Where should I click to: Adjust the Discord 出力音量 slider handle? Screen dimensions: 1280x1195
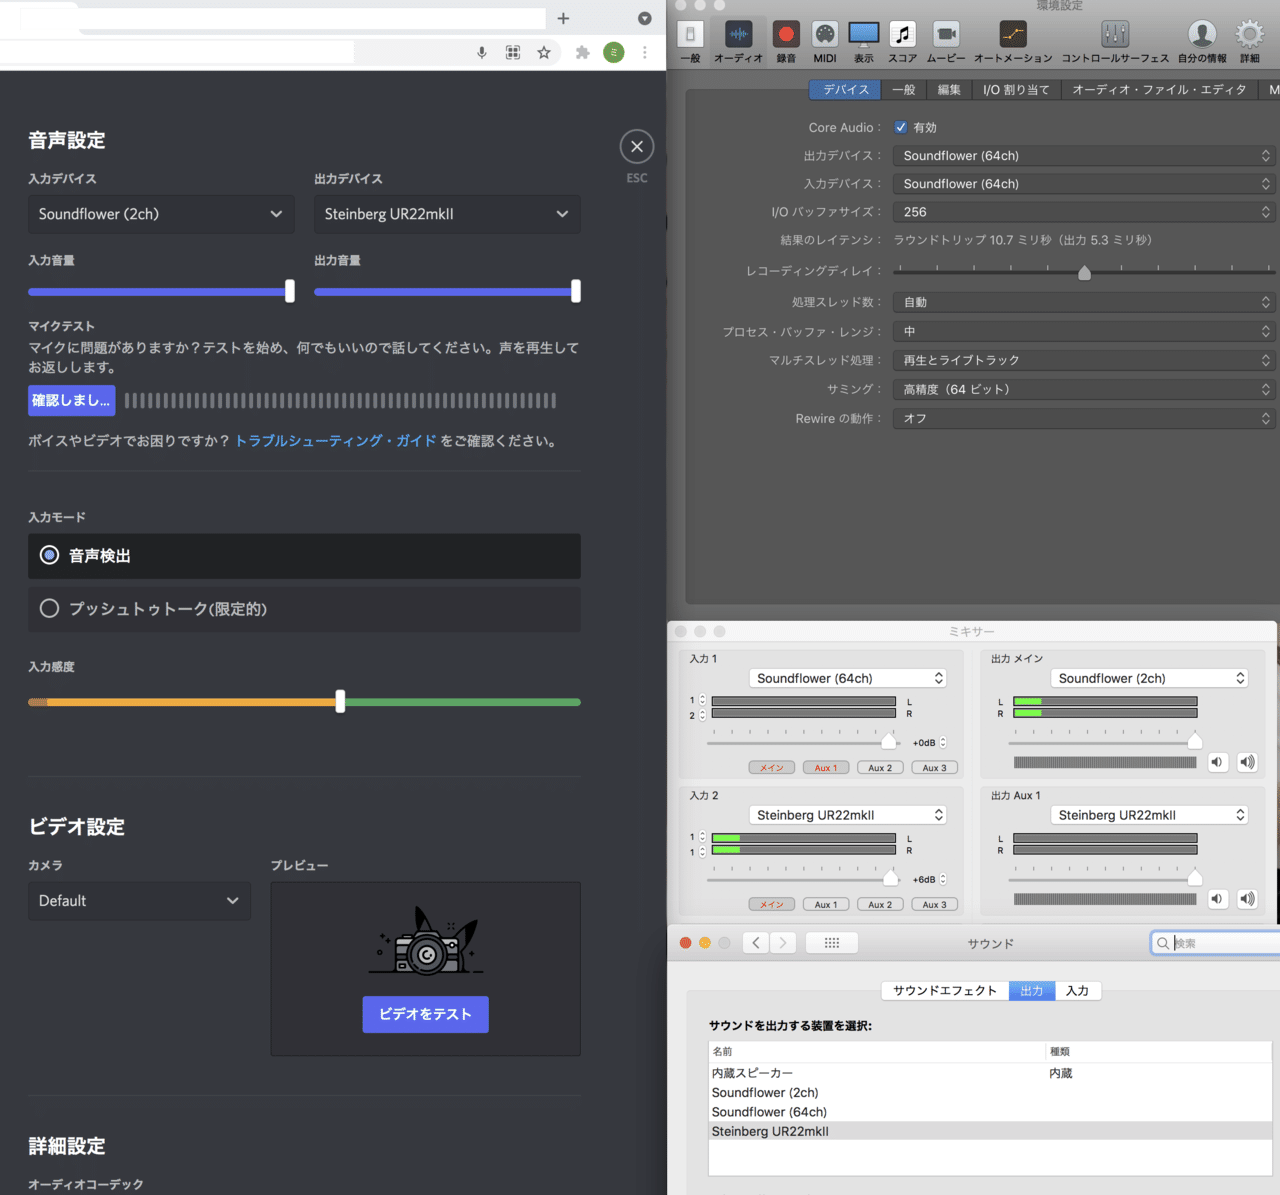pyautogui.click(x=576, y=291)
